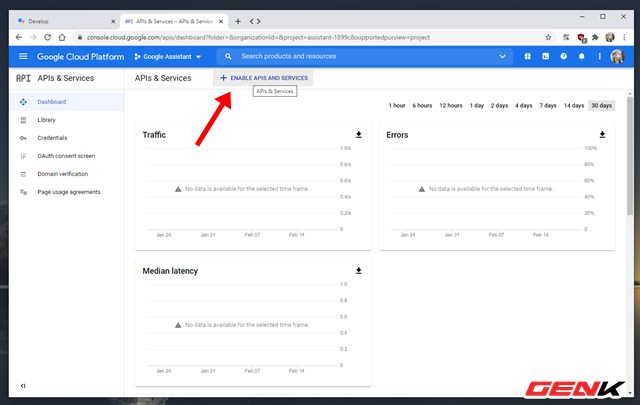Viewport: 640px width, 405px height.
Task: Open the Google Assistant project selector dropdown
Action: coord(168,57)
